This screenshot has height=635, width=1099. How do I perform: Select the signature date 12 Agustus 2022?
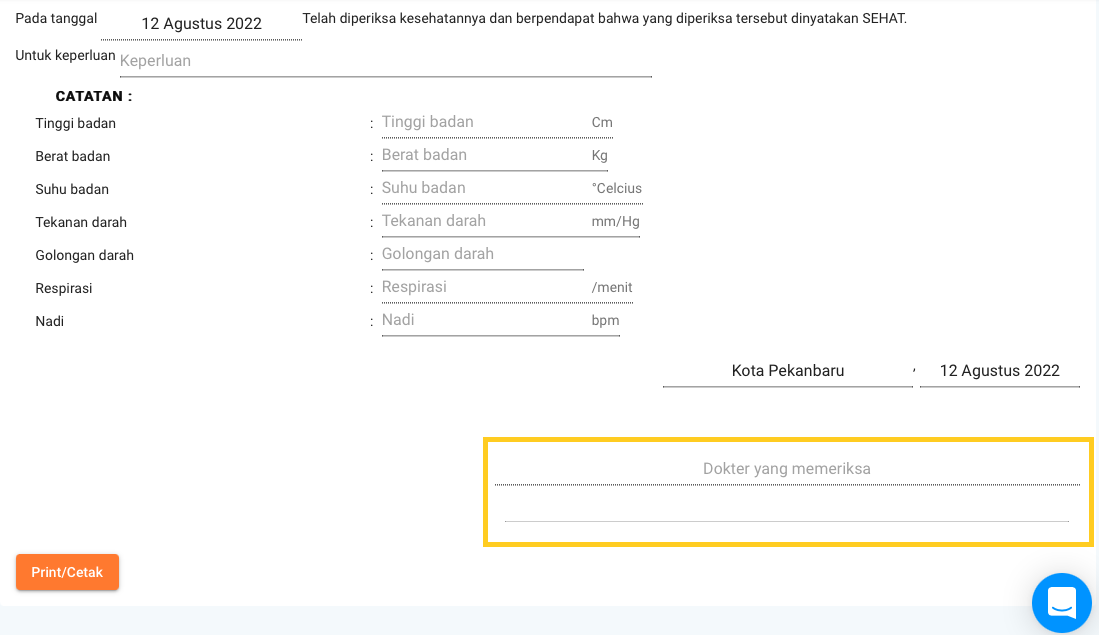pyautogui.click(x=999, y=371)
